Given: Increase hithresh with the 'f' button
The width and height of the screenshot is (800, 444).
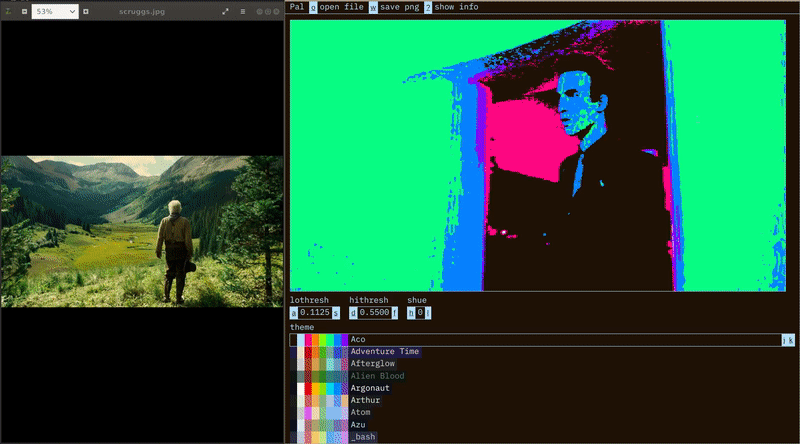Looking at the screenshot, I should [394, 313].
